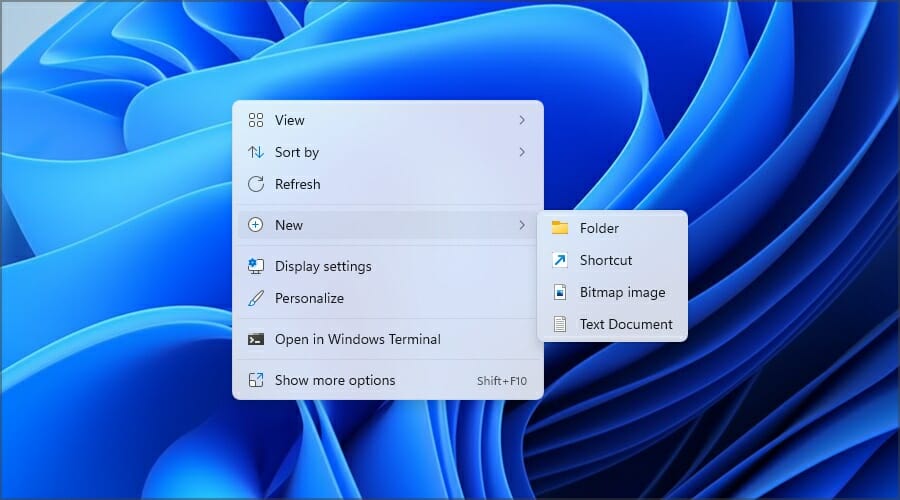Screen dimensions: 900x500
Task: Click the Show more options icon
Action: (x=255, y=380)
